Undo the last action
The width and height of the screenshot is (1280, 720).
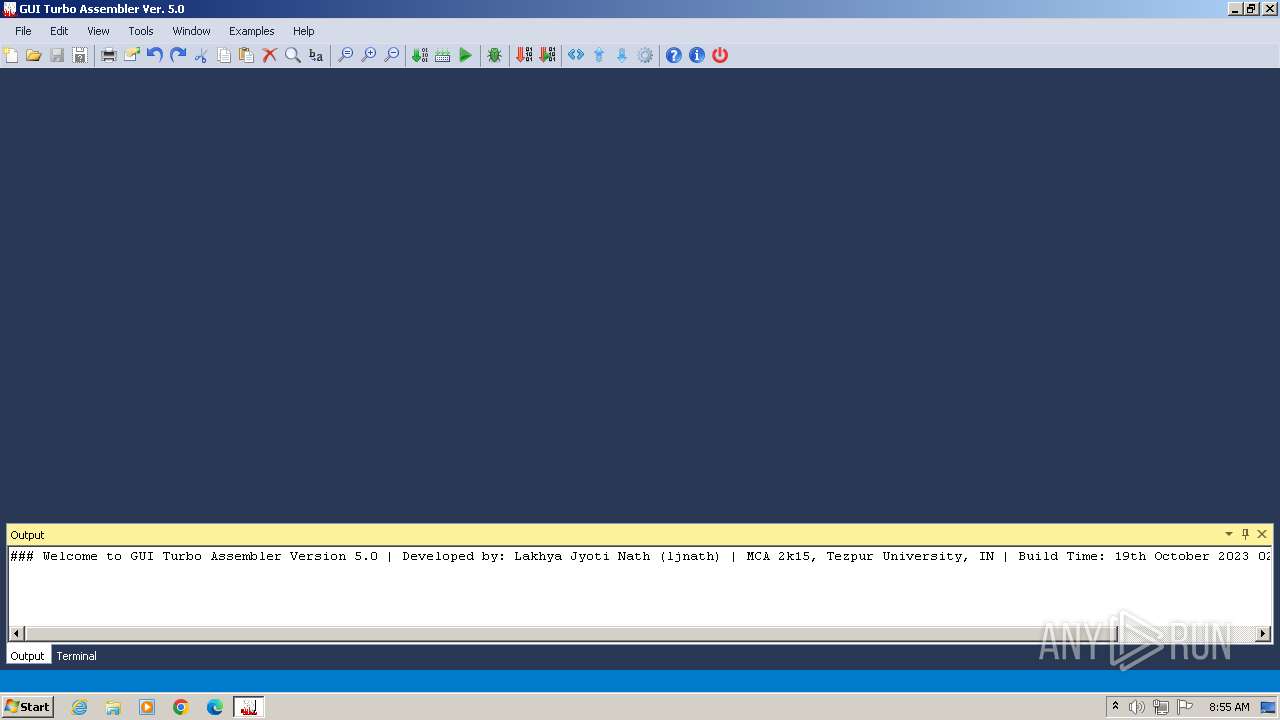click(x=155, y=55)
